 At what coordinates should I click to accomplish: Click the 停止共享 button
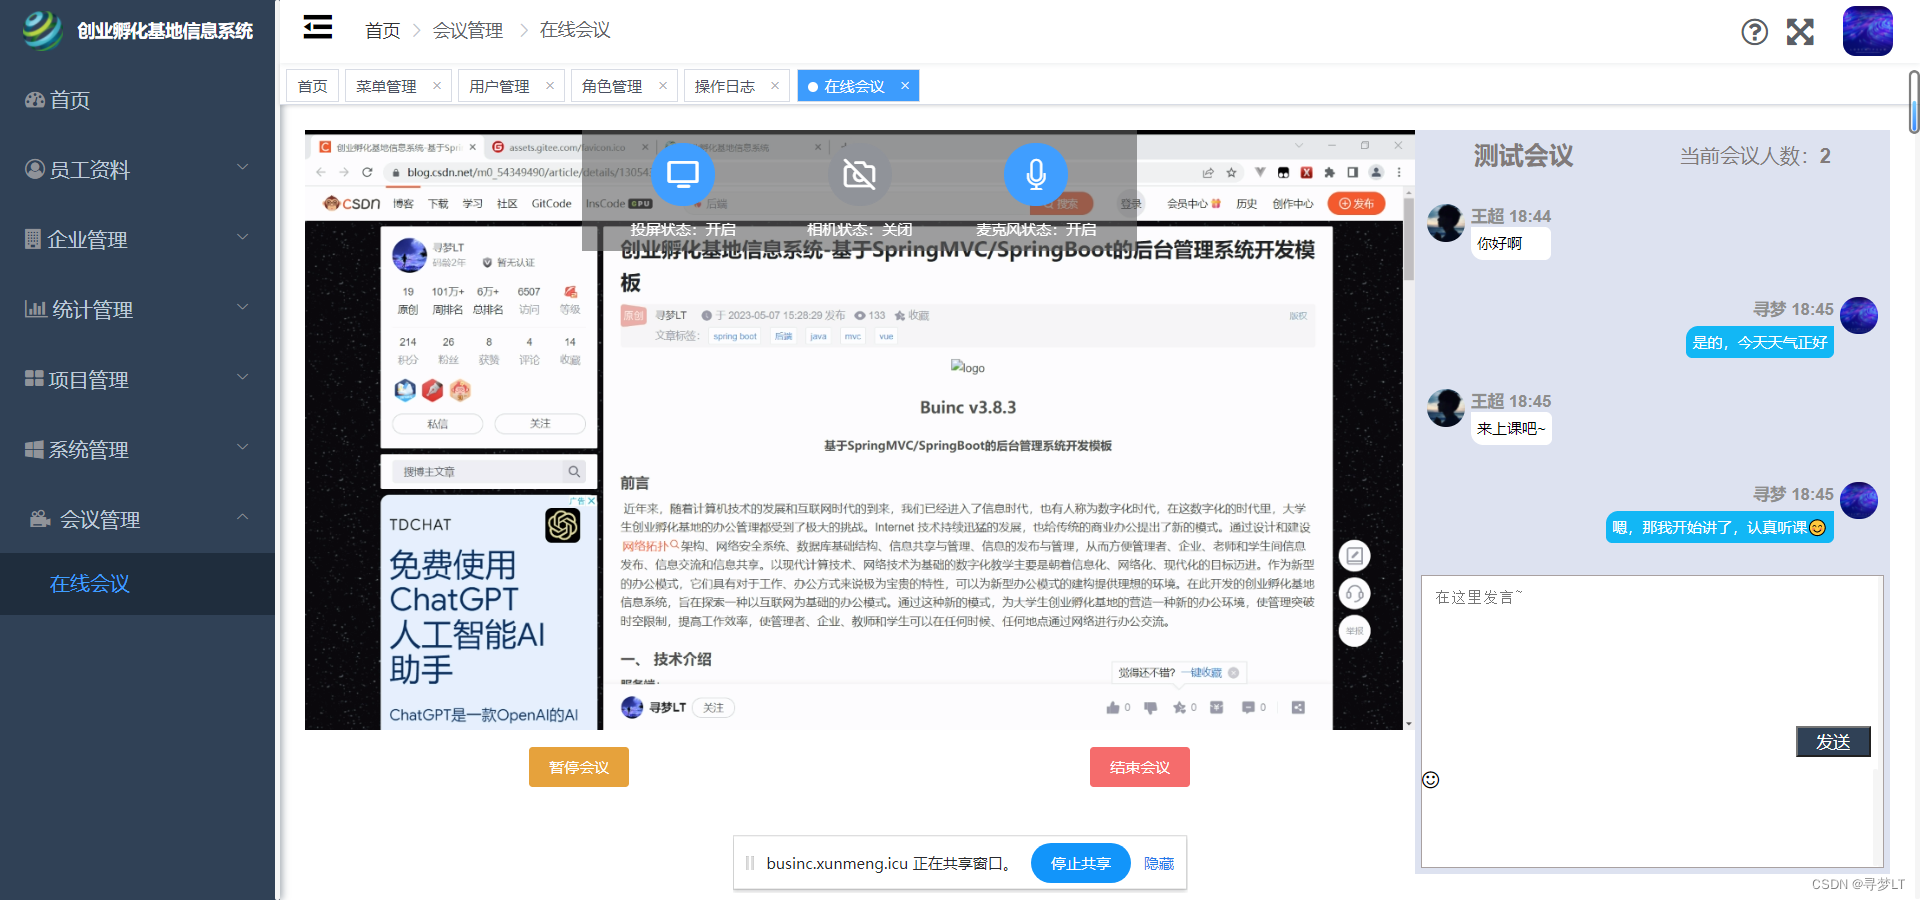(x=1080, y=863)
